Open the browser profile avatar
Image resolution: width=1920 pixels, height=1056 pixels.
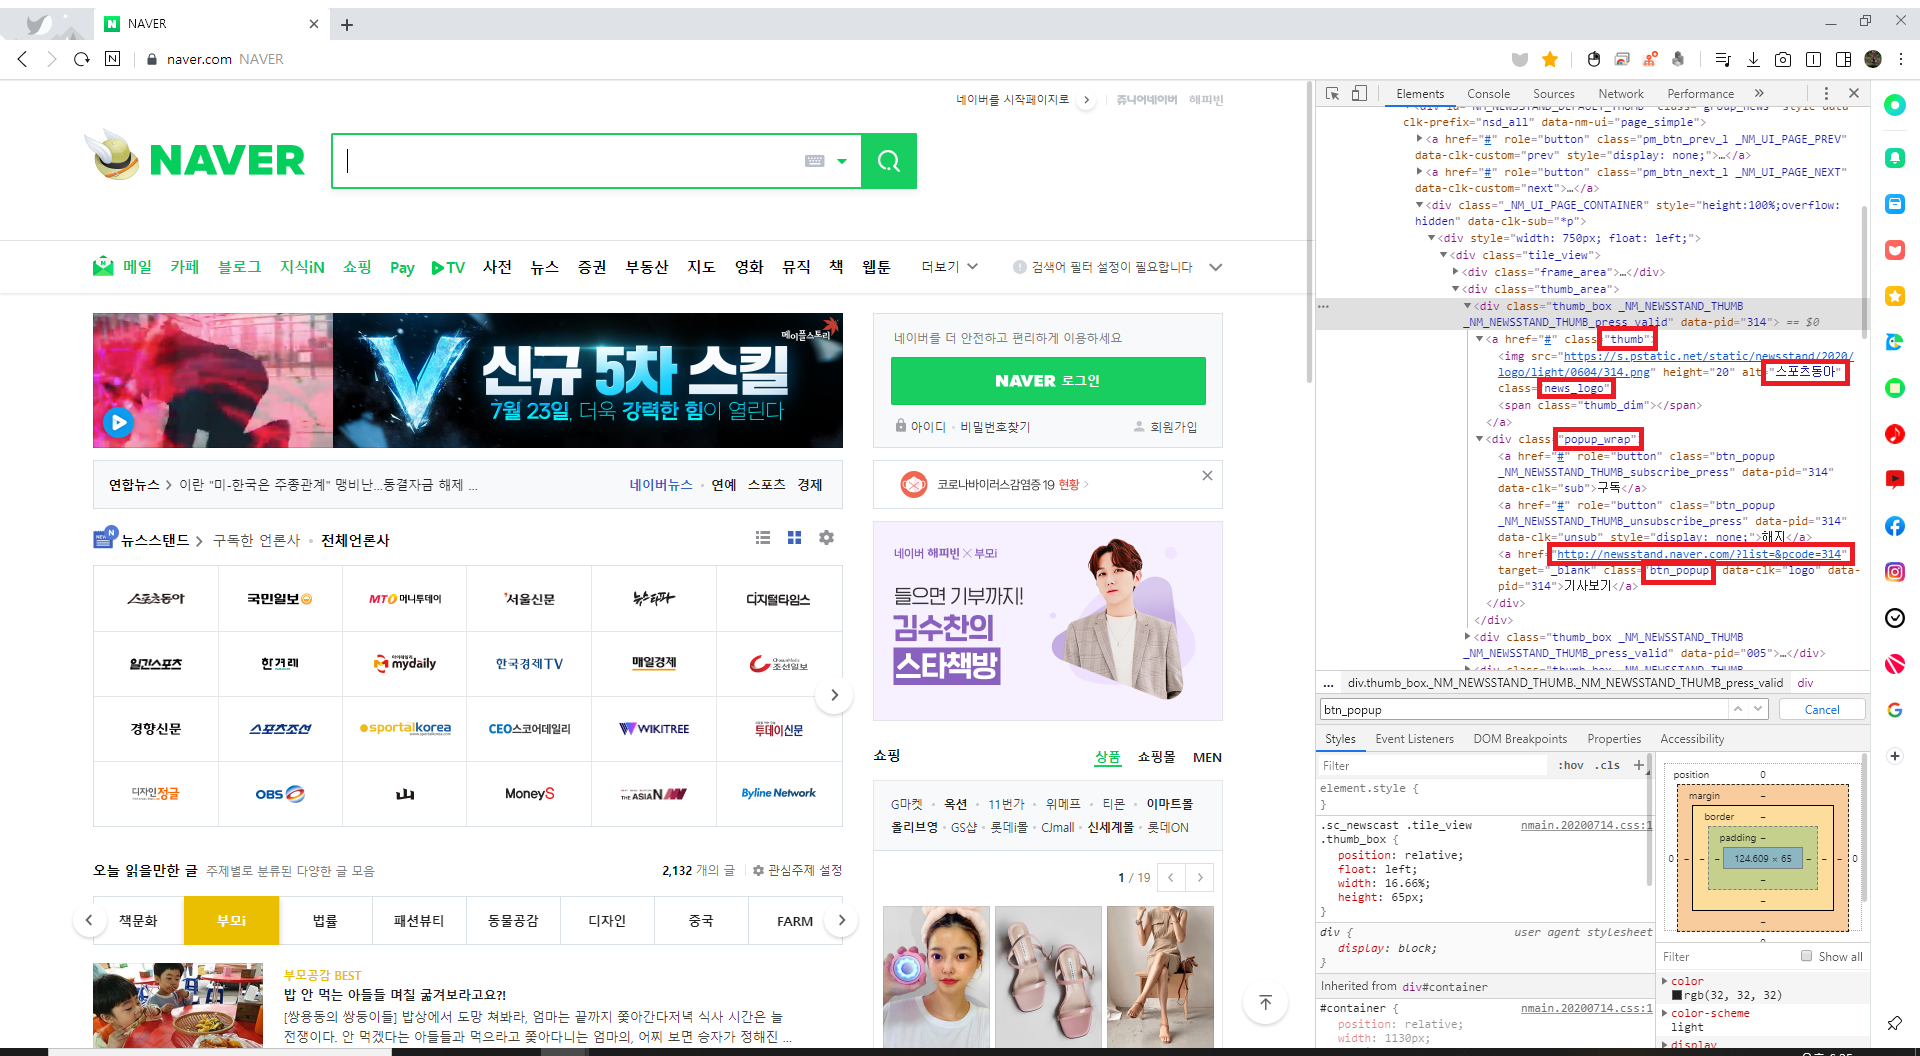pos(1873,60)
